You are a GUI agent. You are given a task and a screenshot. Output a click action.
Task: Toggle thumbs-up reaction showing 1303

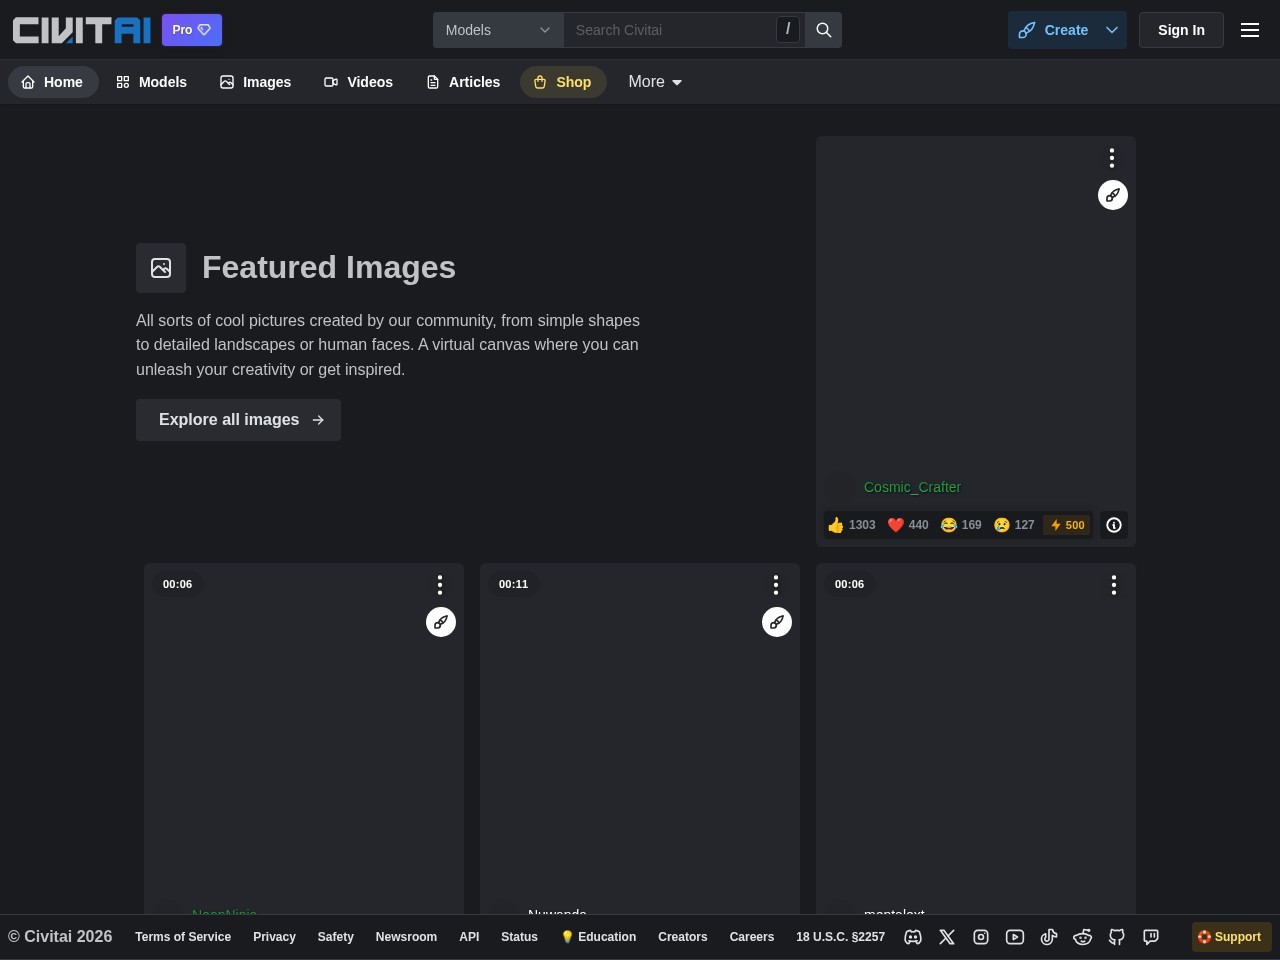coord(852,525)
